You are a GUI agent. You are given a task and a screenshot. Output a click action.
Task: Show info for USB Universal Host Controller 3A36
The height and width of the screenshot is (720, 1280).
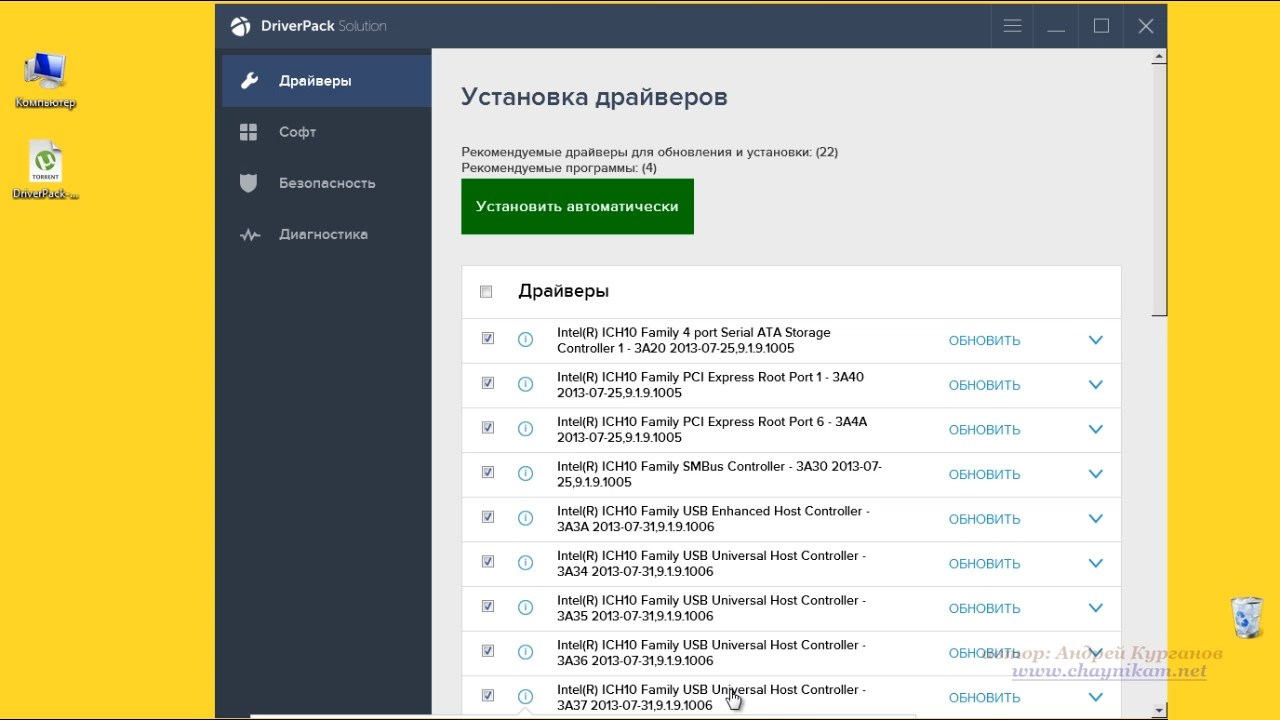tap(525, 652)
